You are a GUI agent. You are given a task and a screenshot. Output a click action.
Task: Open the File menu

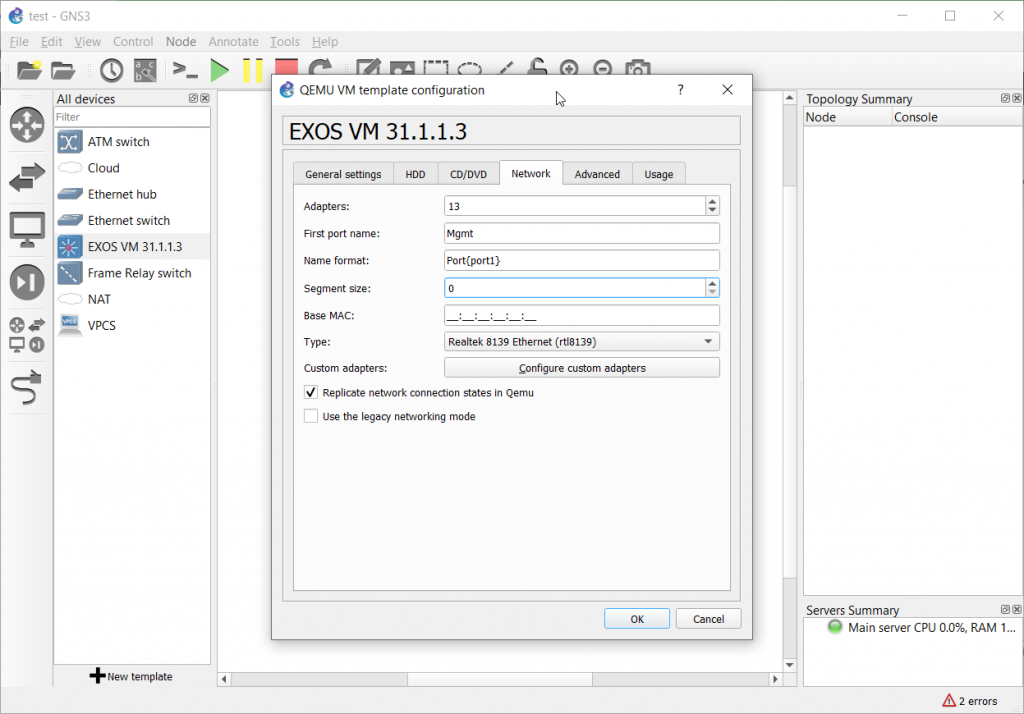(19, 41)
